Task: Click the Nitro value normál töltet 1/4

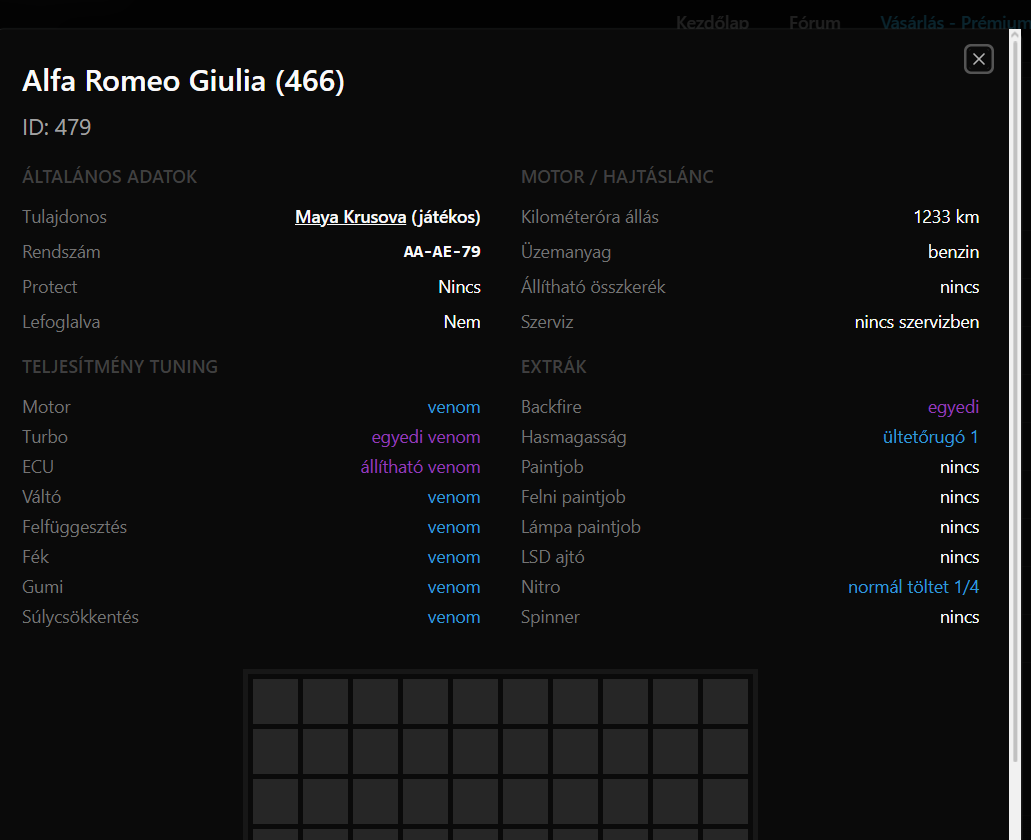Action: (913, 587)
